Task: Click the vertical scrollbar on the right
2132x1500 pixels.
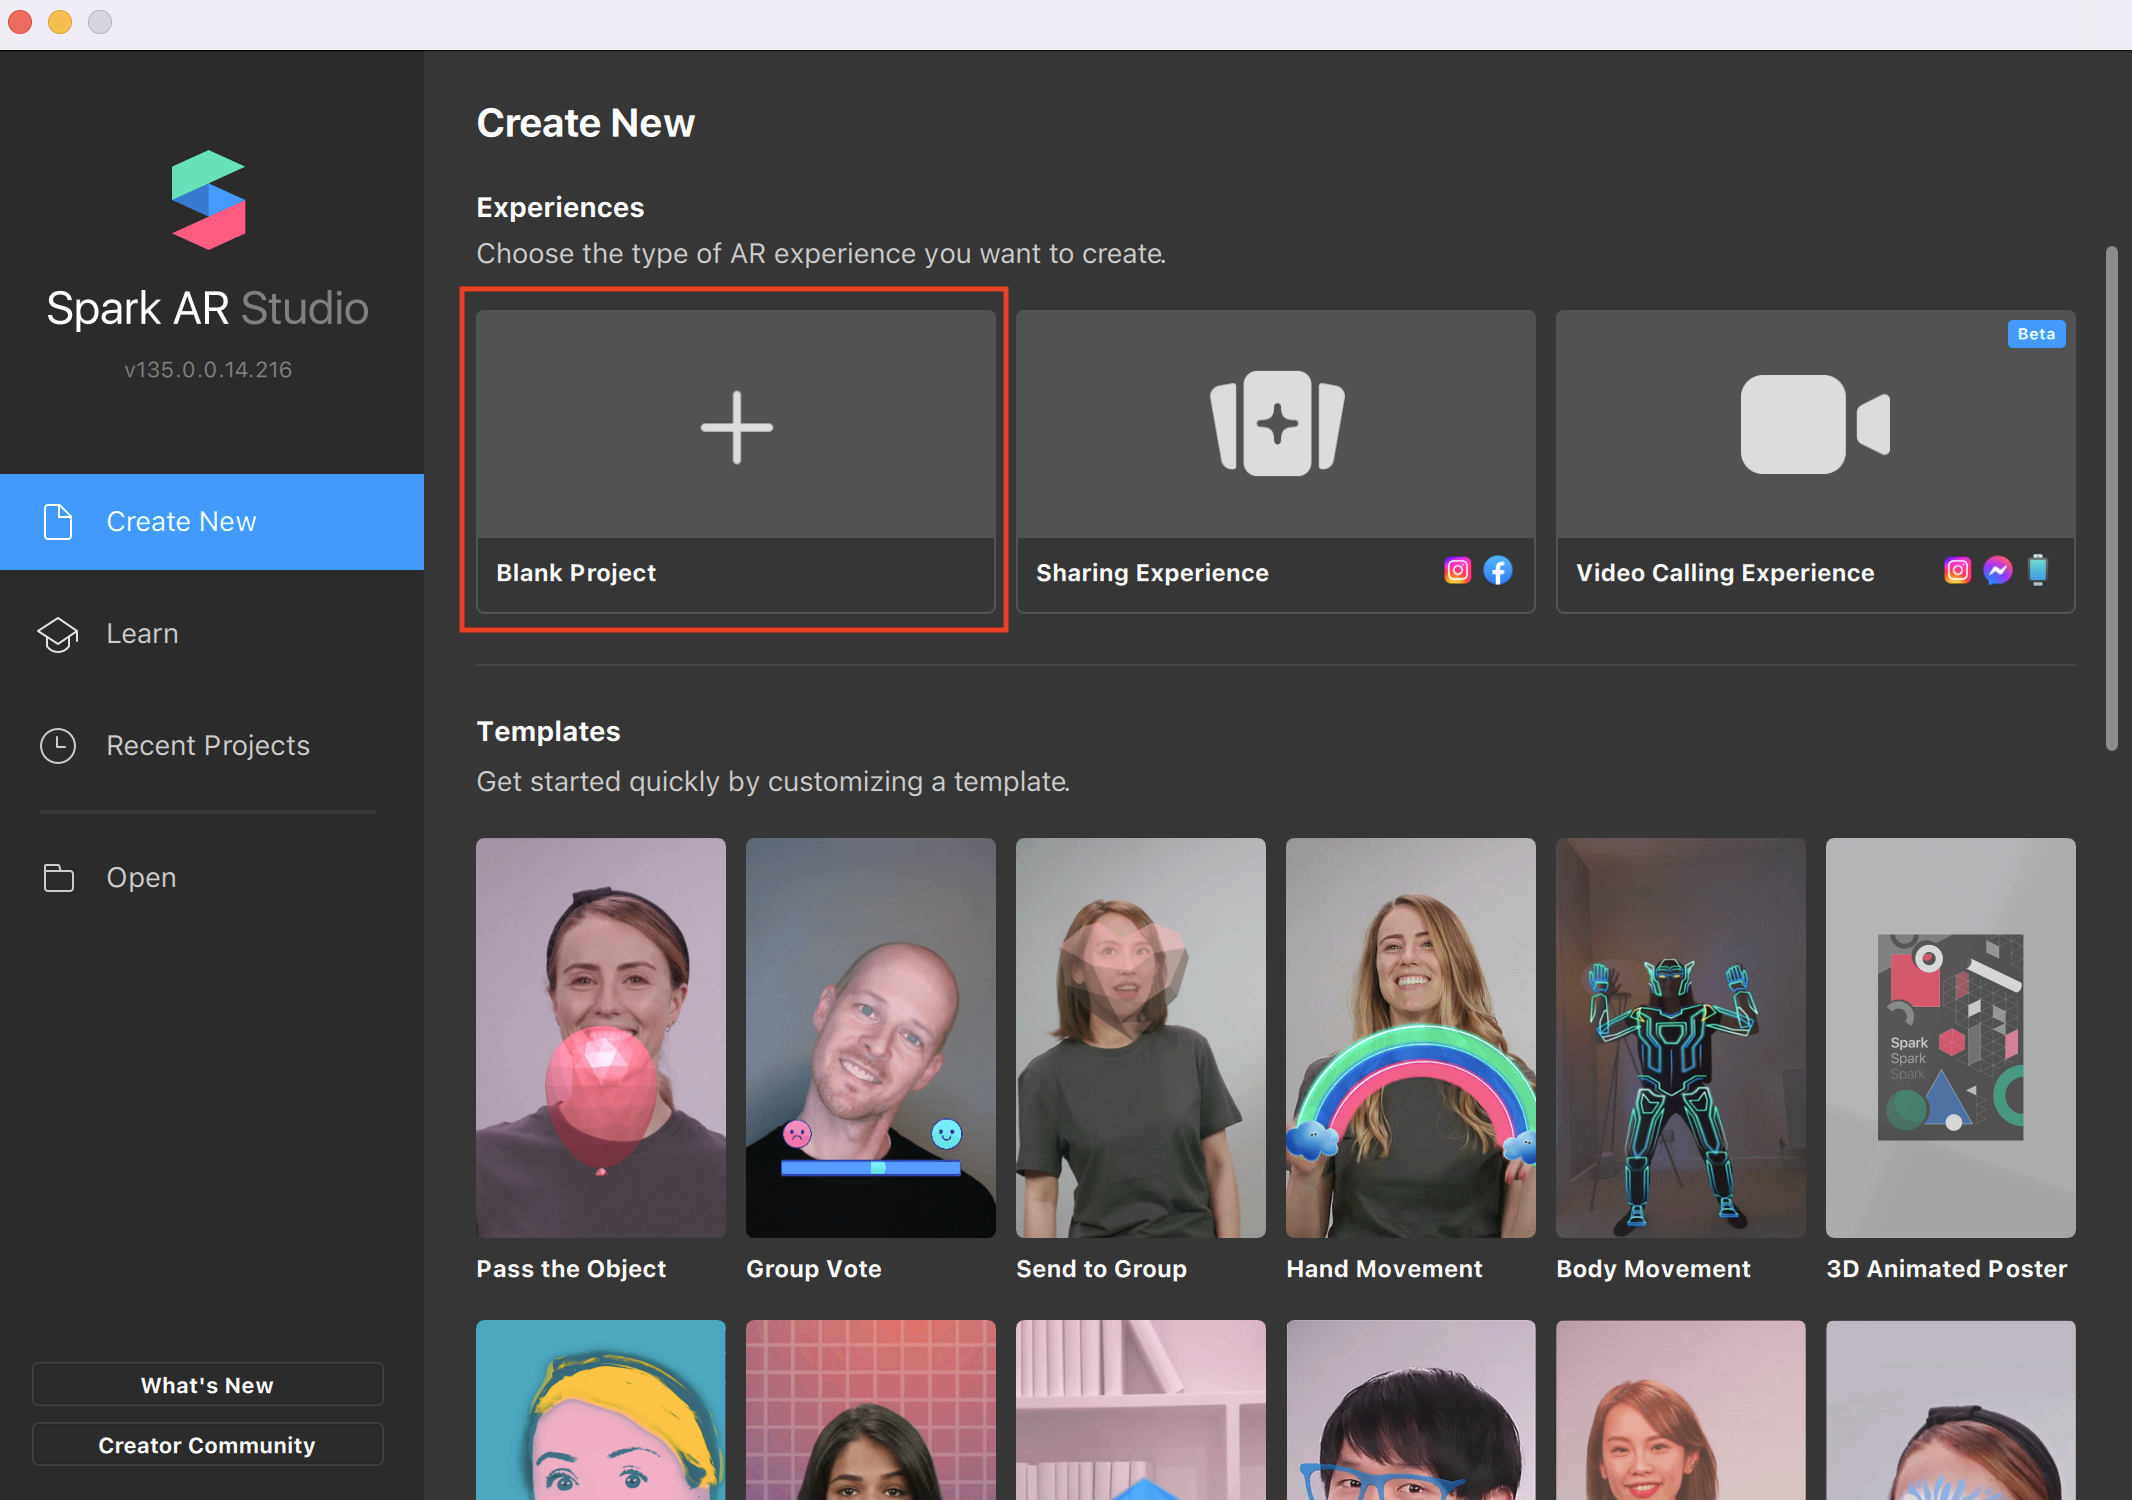Action: [x=2111, y=500]
